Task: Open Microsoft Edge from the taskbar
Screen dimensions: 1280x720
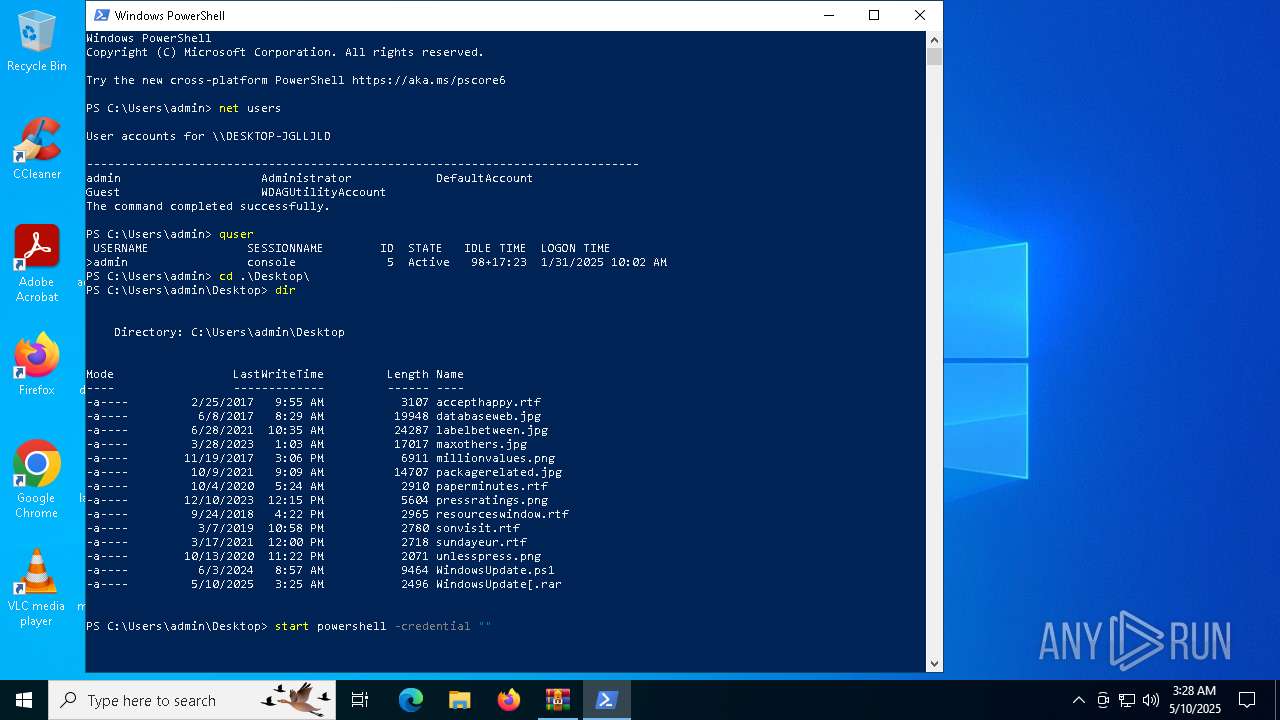Action: click(x=411, y=700)
